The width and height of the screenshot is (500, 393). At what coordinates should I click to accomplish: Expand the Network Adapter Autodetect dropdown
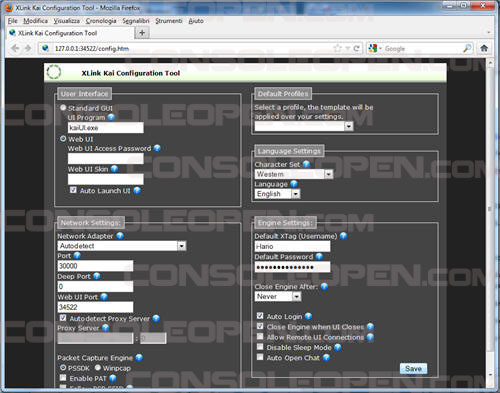point(122,246)
